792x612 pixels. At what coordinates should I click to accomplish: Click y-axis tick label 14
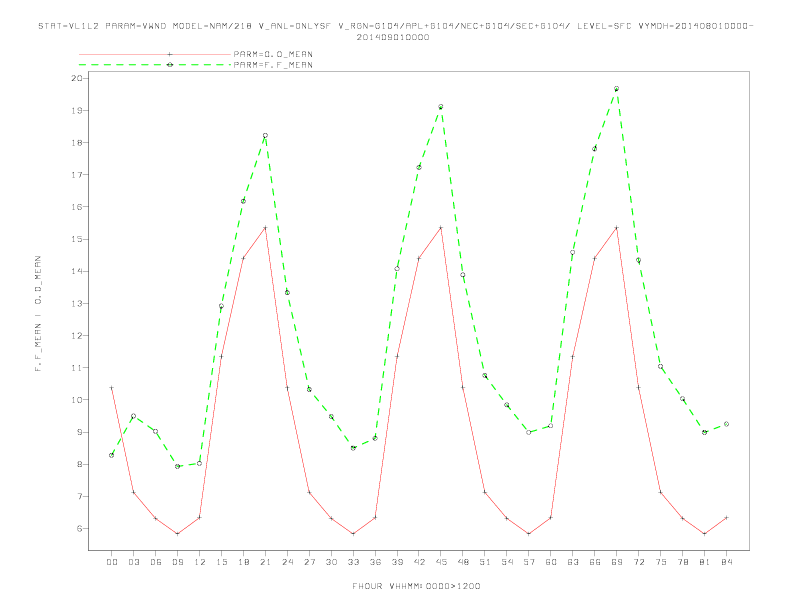(77, 271)
